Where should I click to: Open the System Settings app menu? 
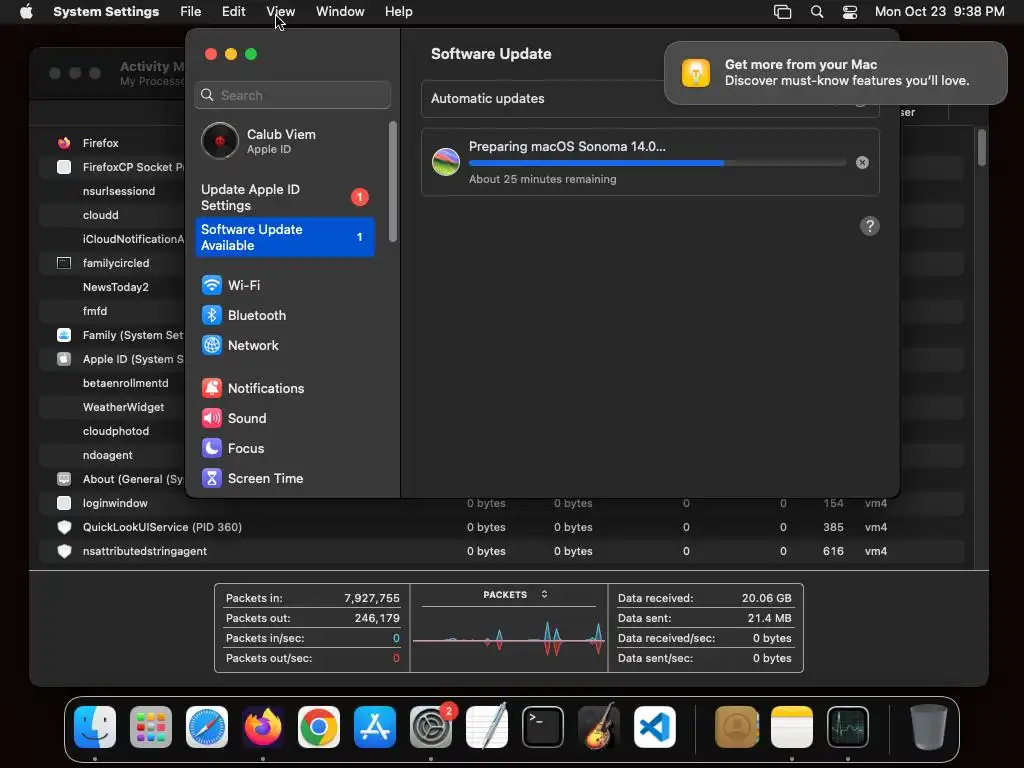coord(106,12)
